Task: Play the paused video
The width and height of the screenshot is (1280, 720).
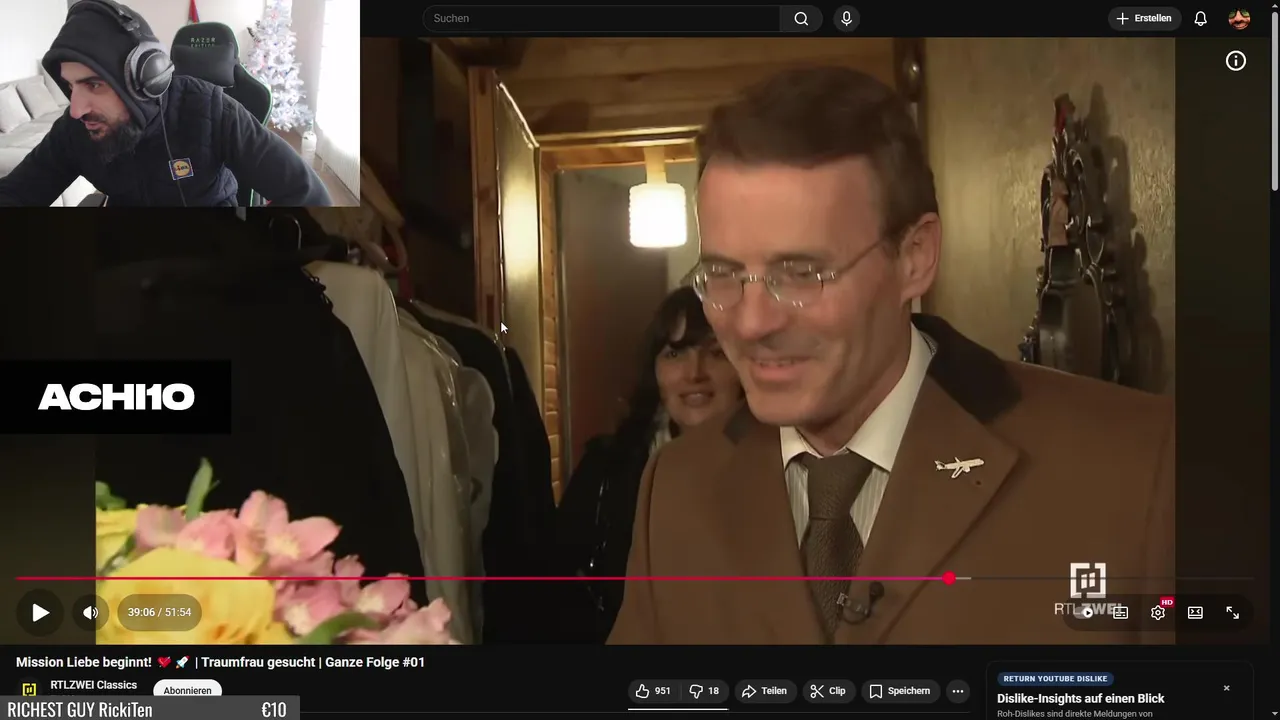Action: tap(40, 613)
